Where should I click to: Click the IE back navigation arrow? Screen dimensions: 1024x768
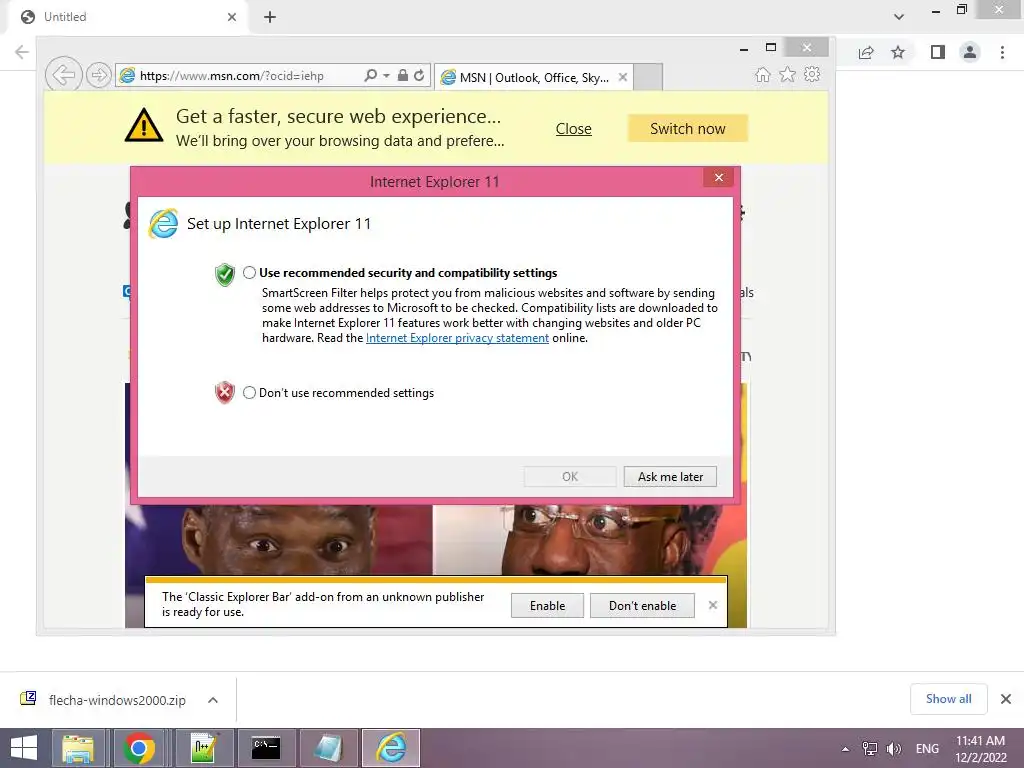click(63, 75)
